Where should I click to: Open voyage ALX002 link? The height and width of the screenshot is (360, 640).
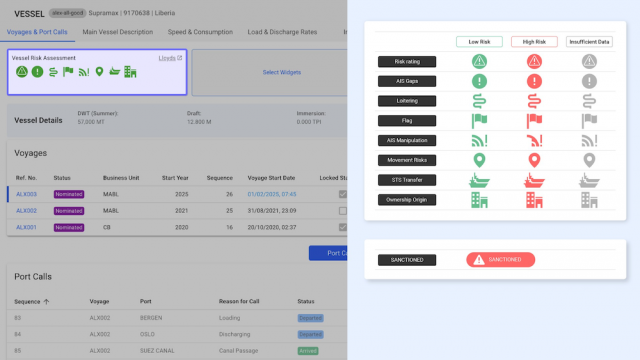27,211
